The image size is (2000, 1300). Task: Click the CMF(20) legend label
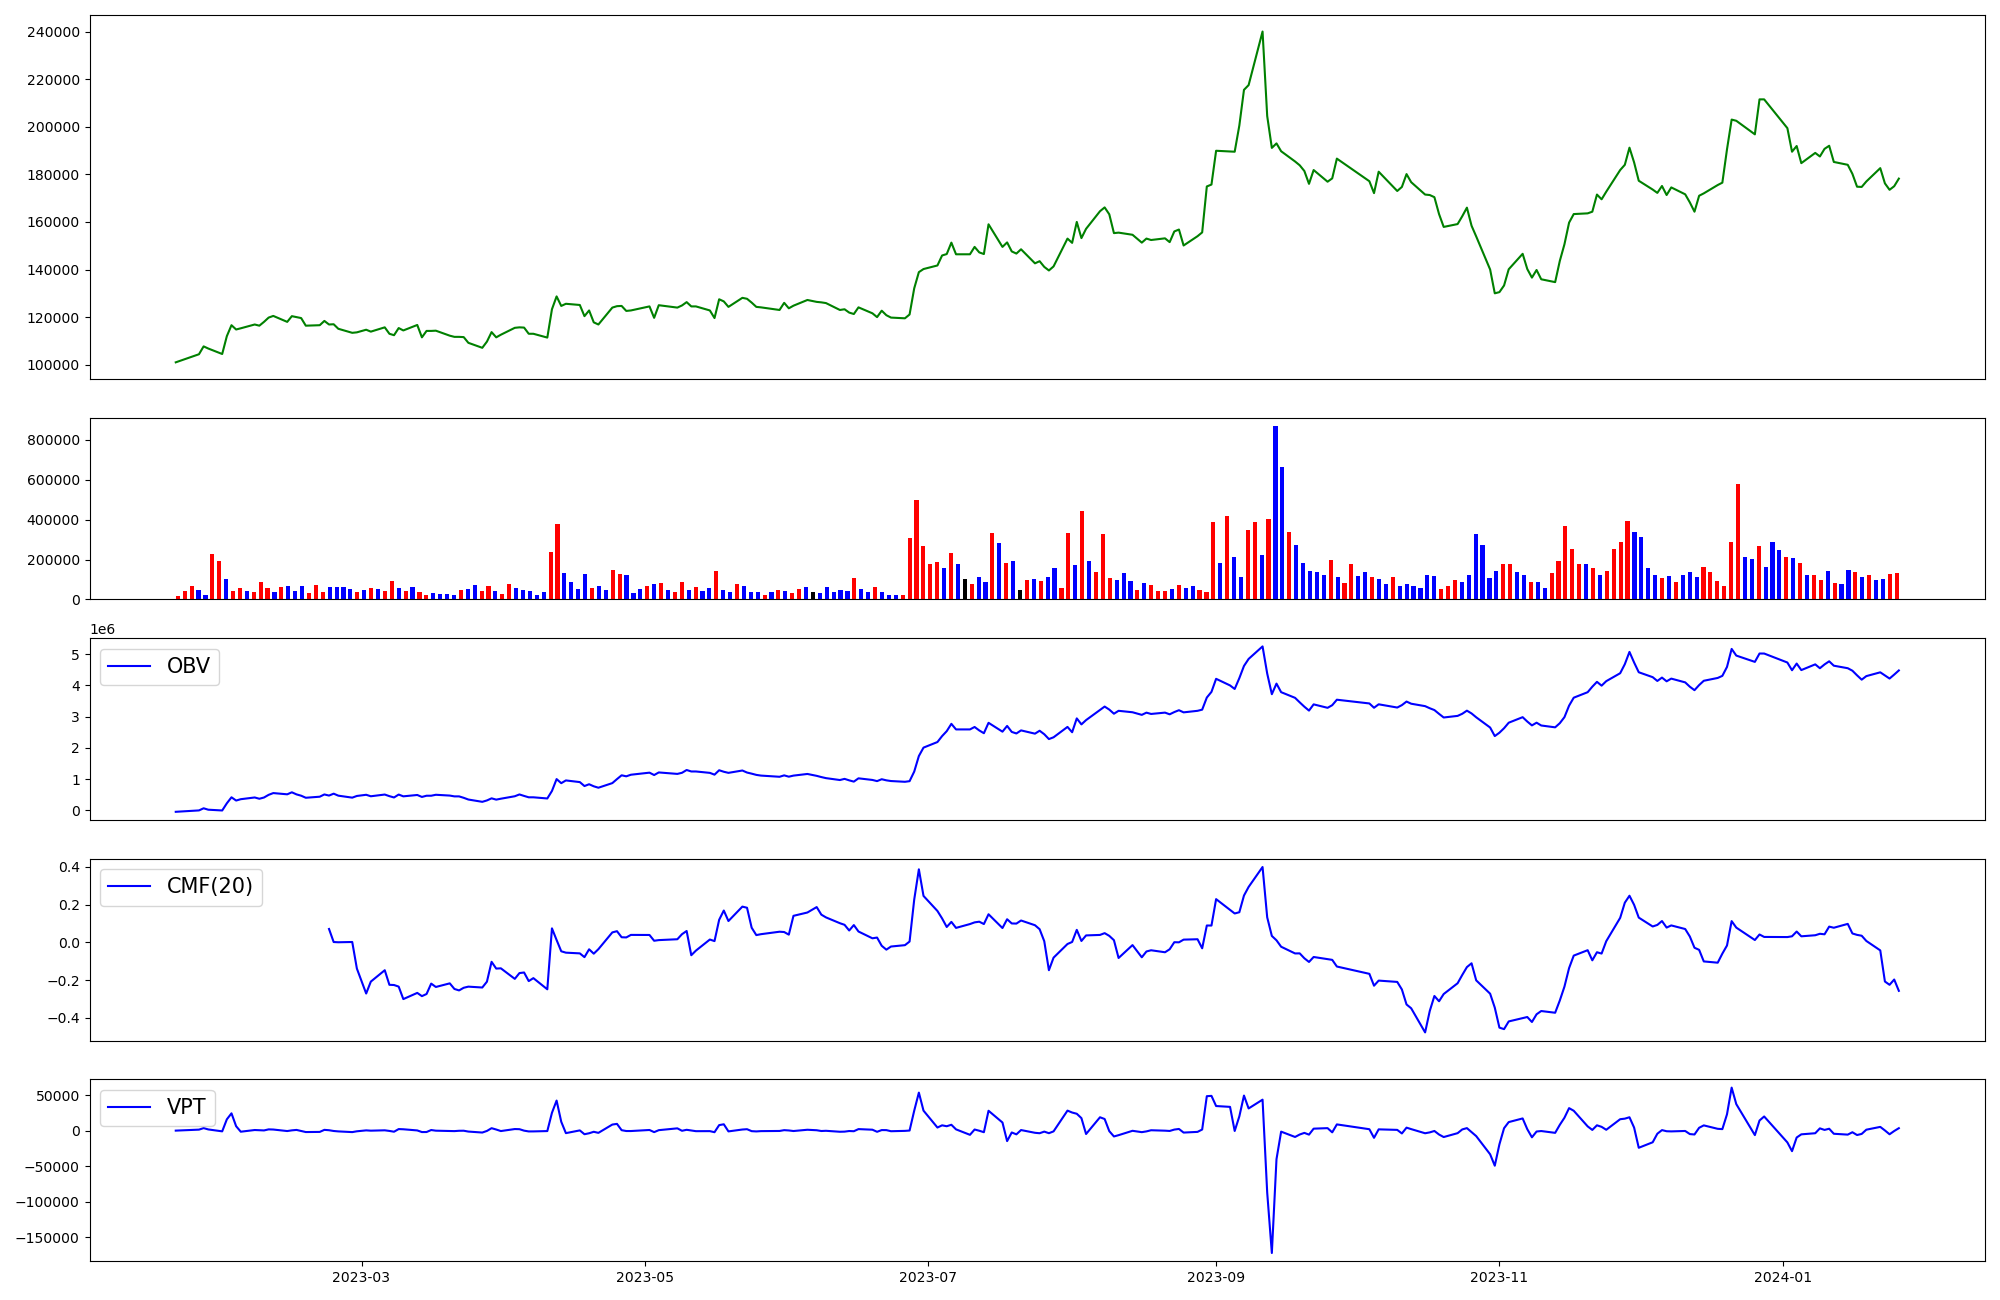point(209,886)
